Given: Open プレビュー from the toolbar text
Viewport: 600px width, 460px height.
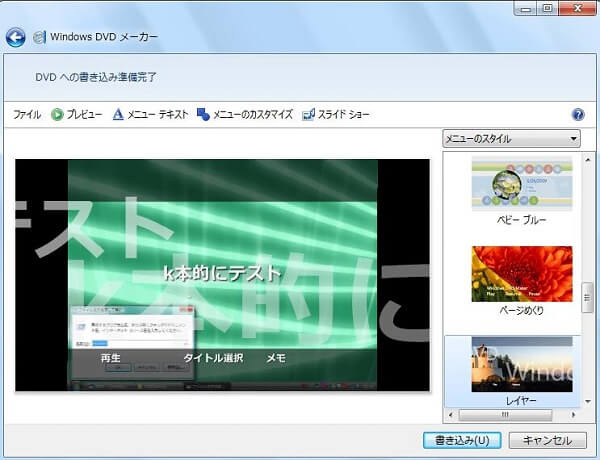Looking at the screenshot, I should [85, 114].
